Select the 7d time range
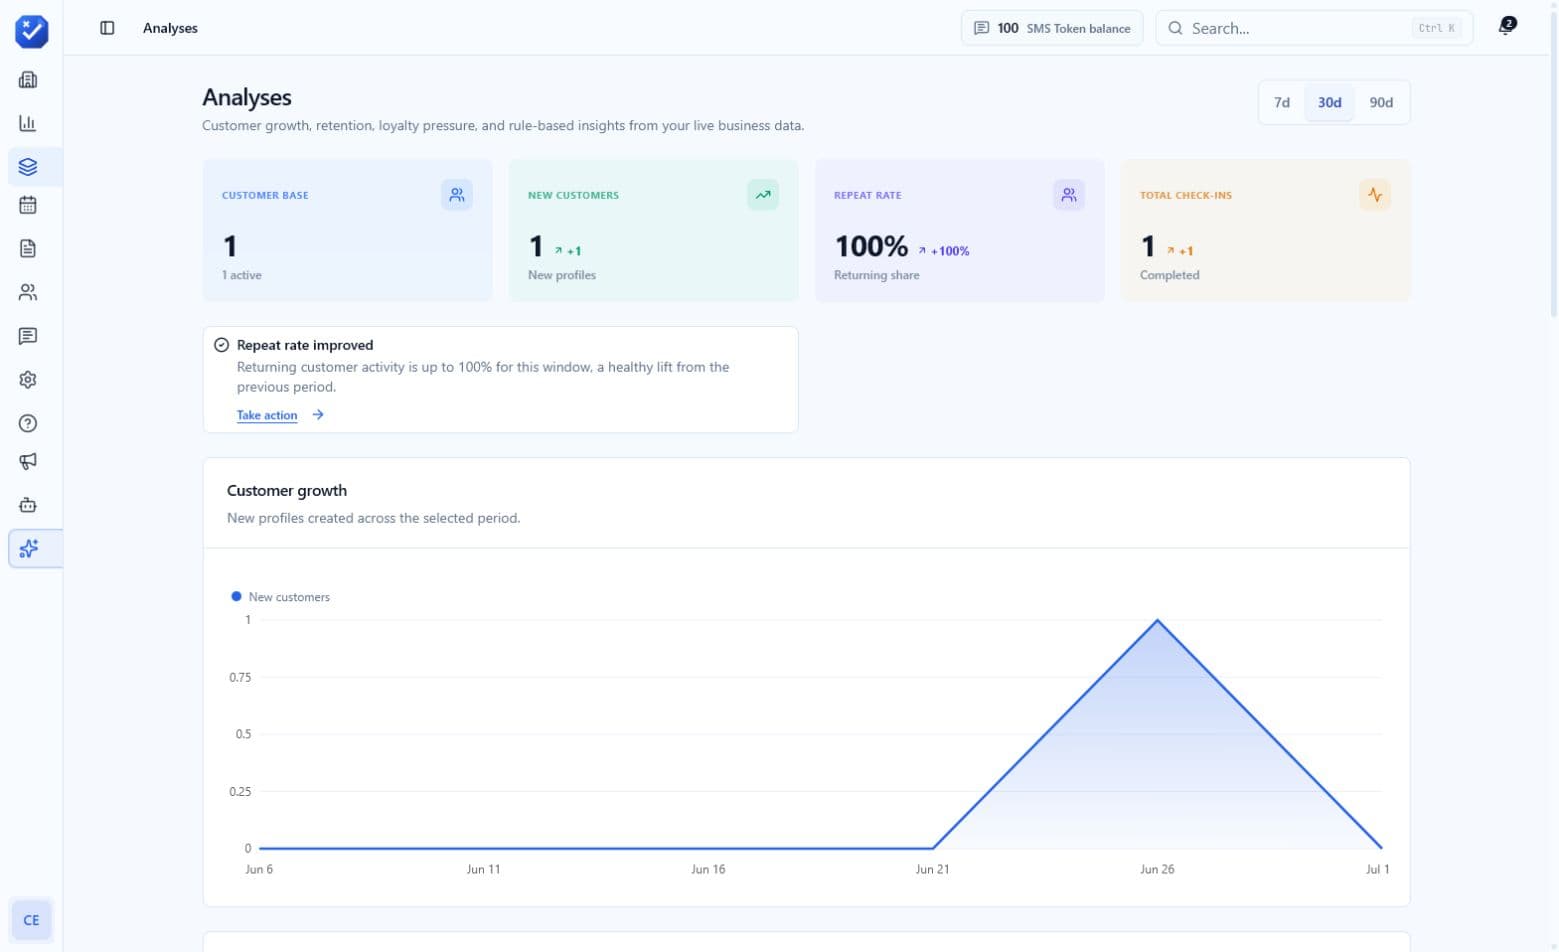Viewport: 1559px width, 952px height. pos(1282,102)
